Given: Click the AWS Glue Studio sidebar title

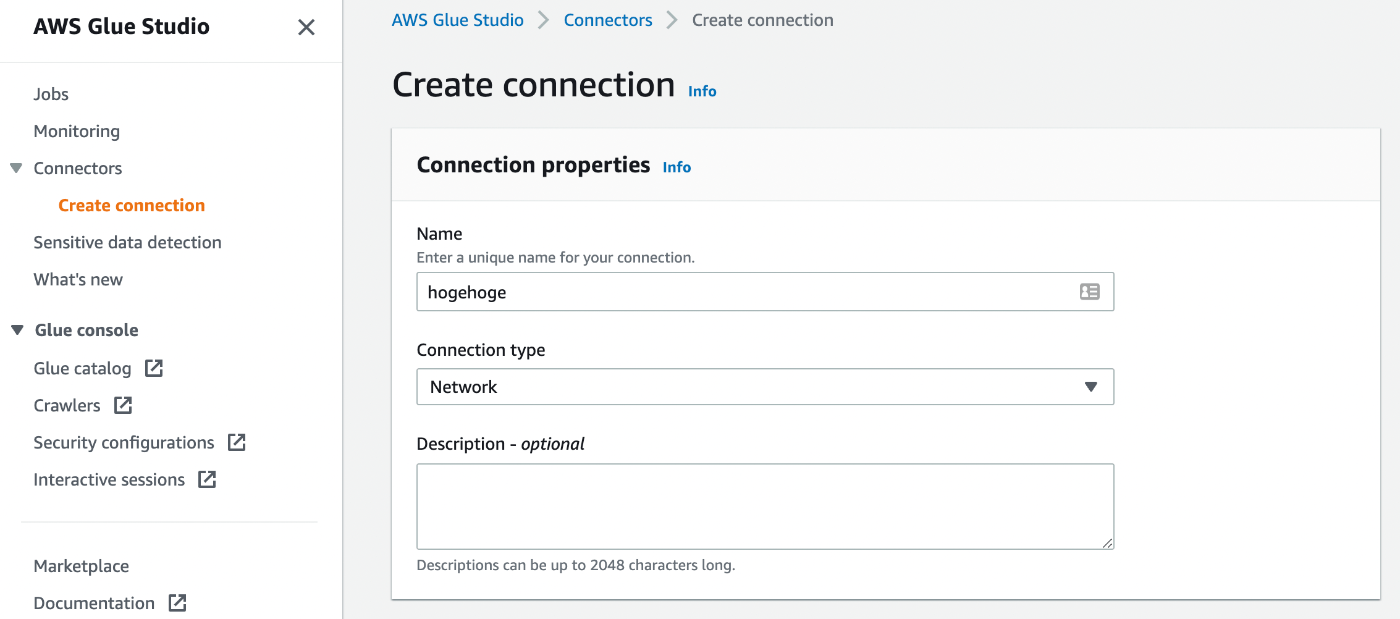Looking at the screenshot, I should coord(122,27).
